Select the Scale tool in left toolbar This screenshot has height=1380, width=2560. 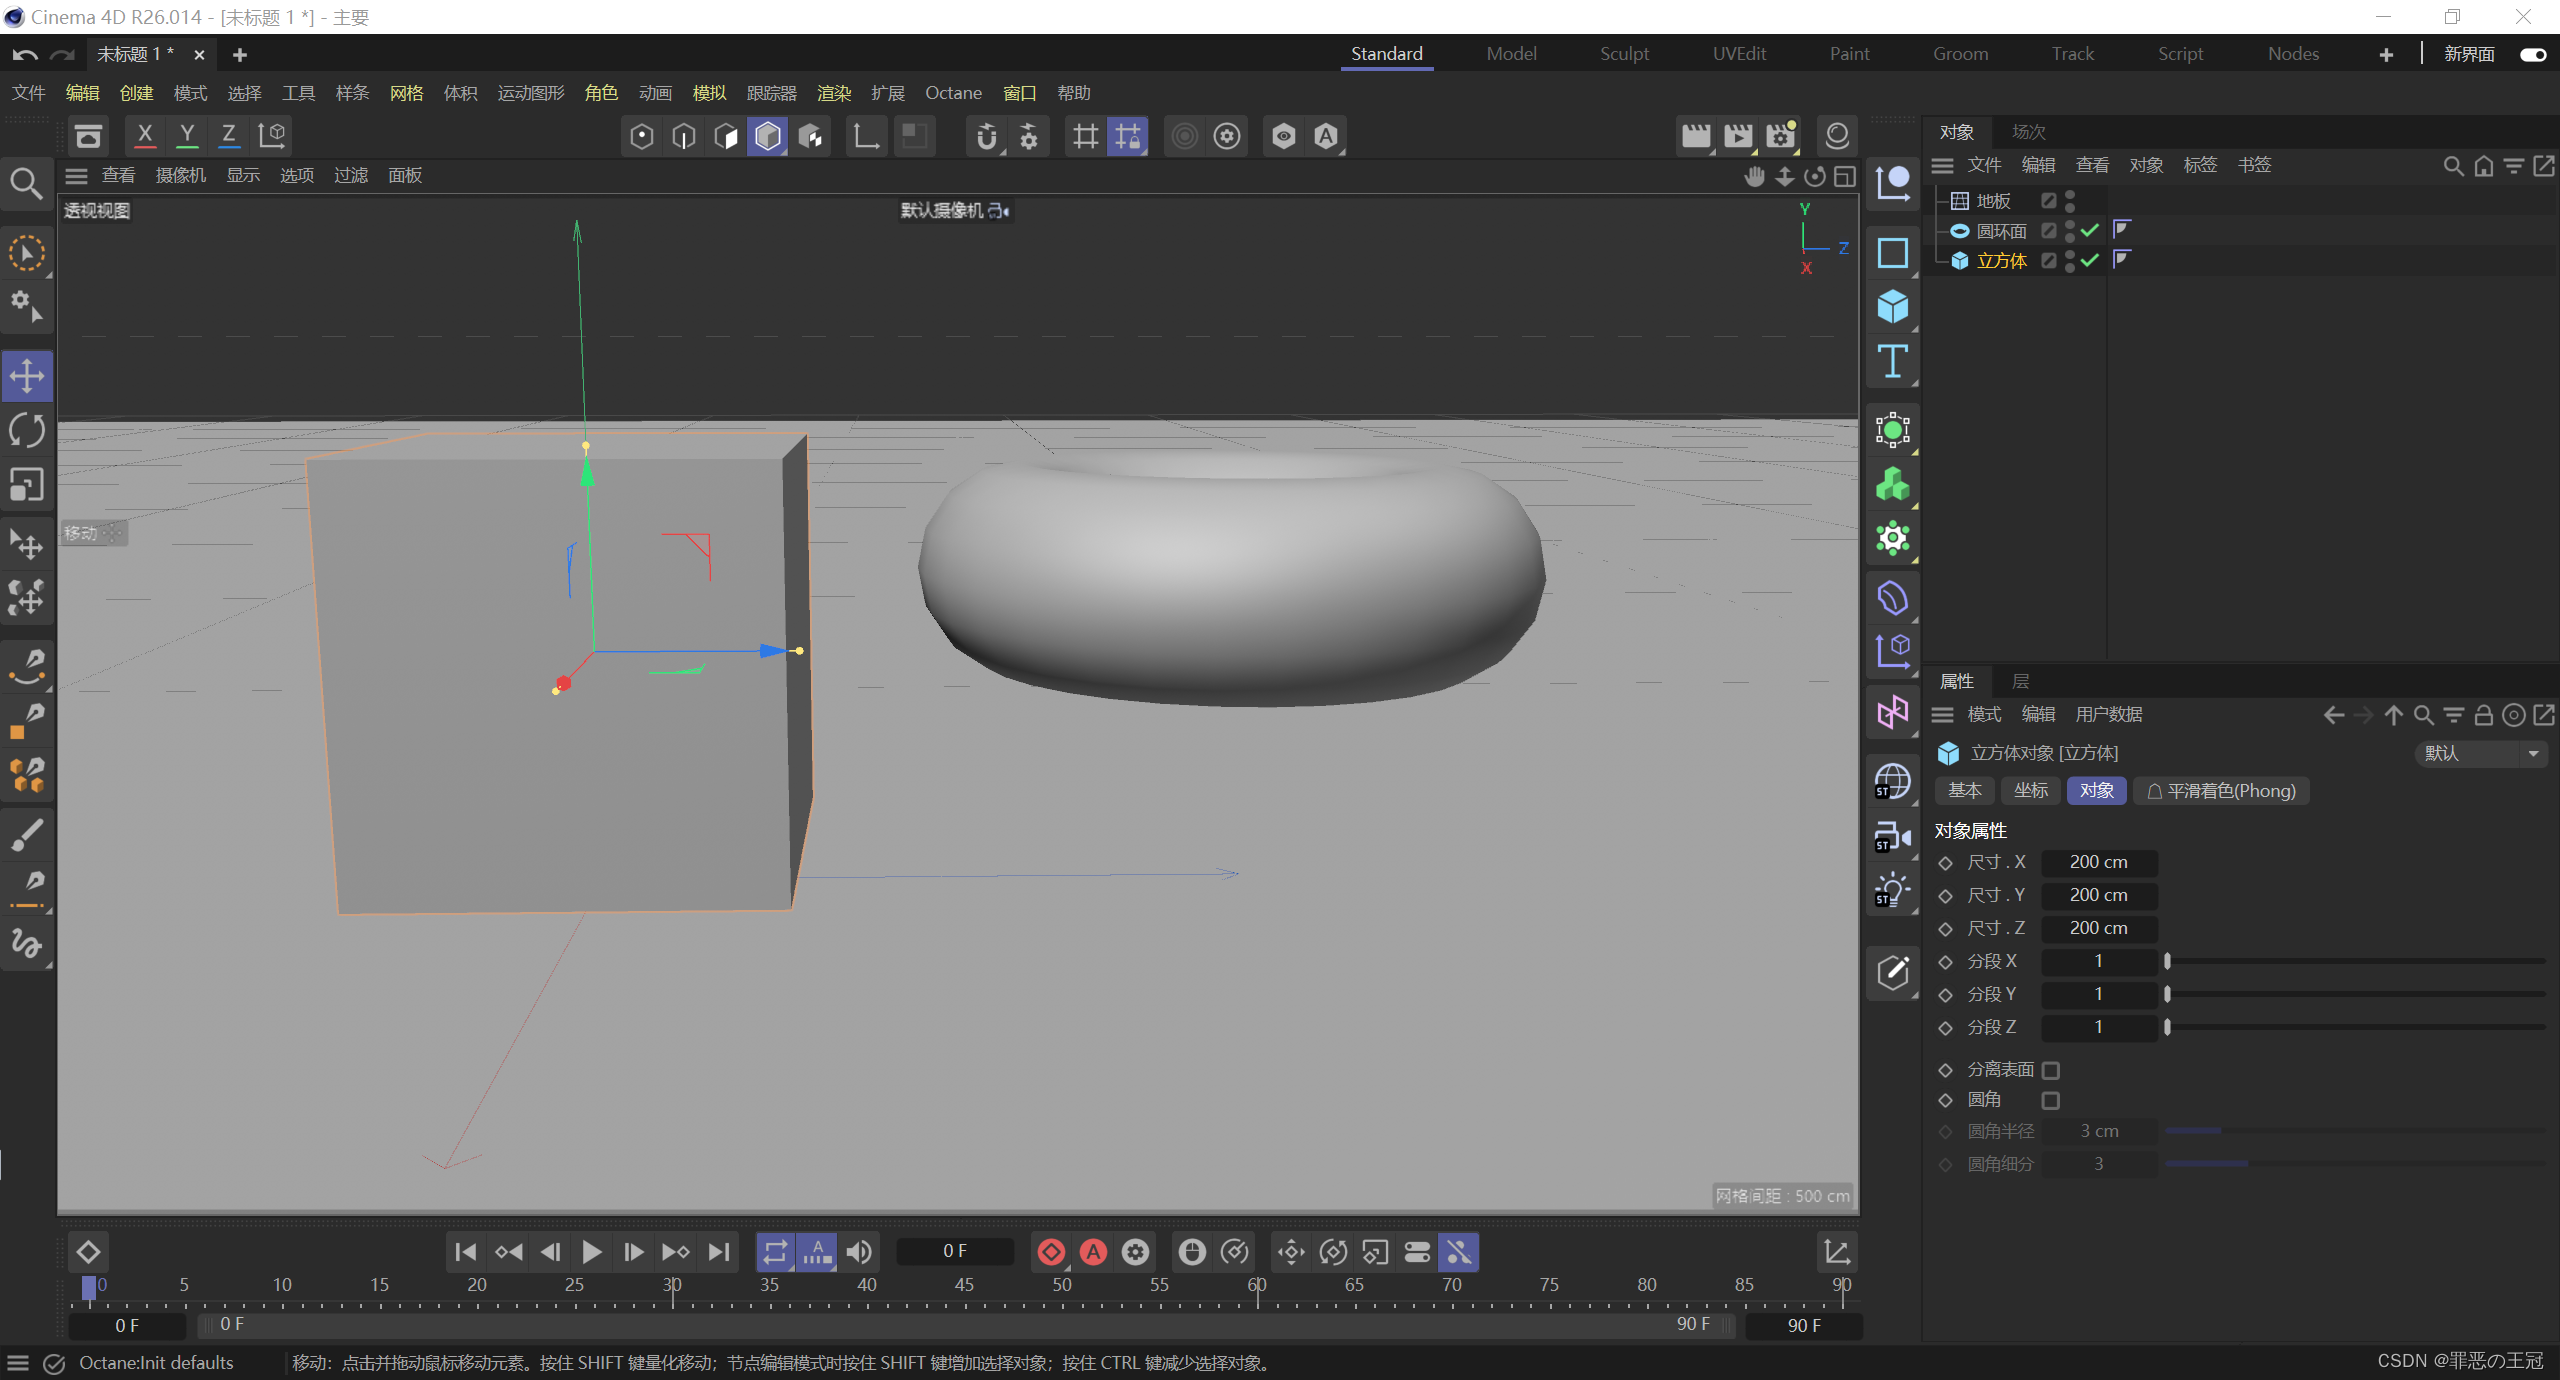(27, 486)
